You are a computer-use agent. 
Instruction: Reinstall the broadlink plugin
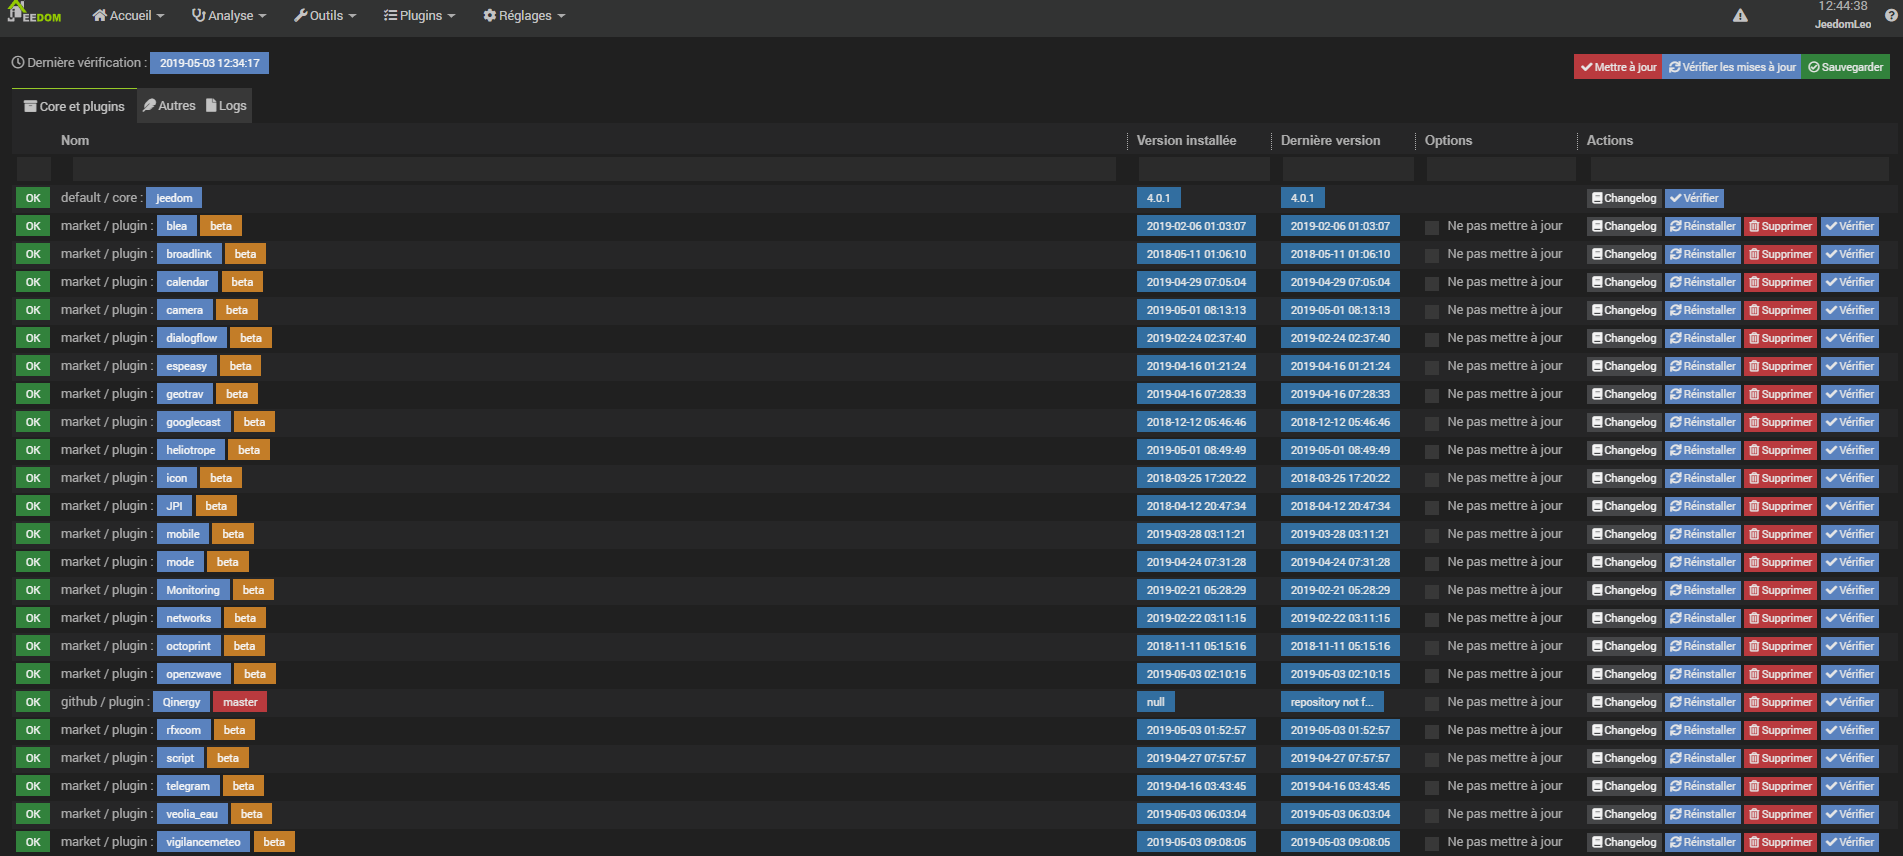(1703, 254)
